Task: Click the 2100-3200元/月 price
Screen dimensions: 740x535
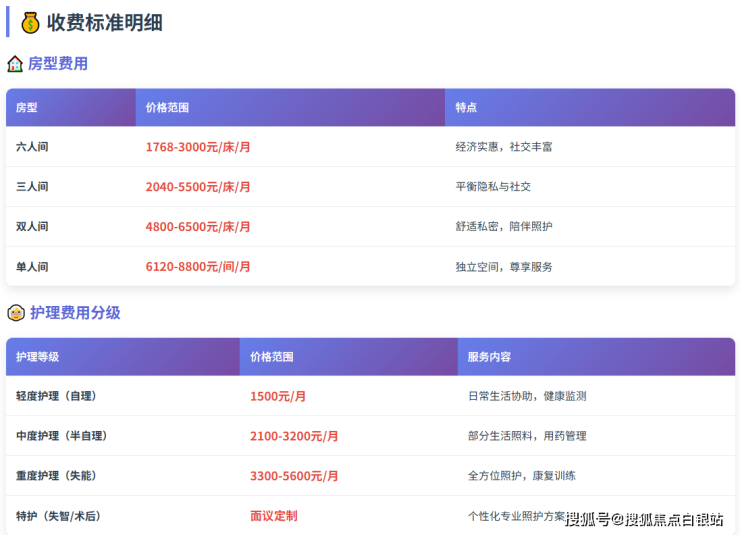Action: pyautogui.click(x=294, y=436)
